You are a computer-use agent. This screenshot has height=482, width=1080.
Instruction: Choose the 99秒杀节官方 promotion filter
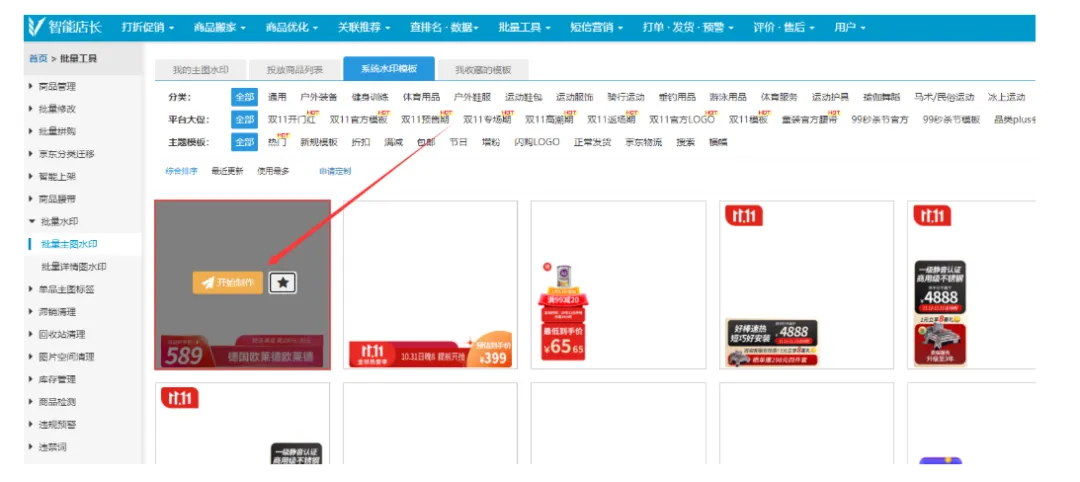[880, 120]
